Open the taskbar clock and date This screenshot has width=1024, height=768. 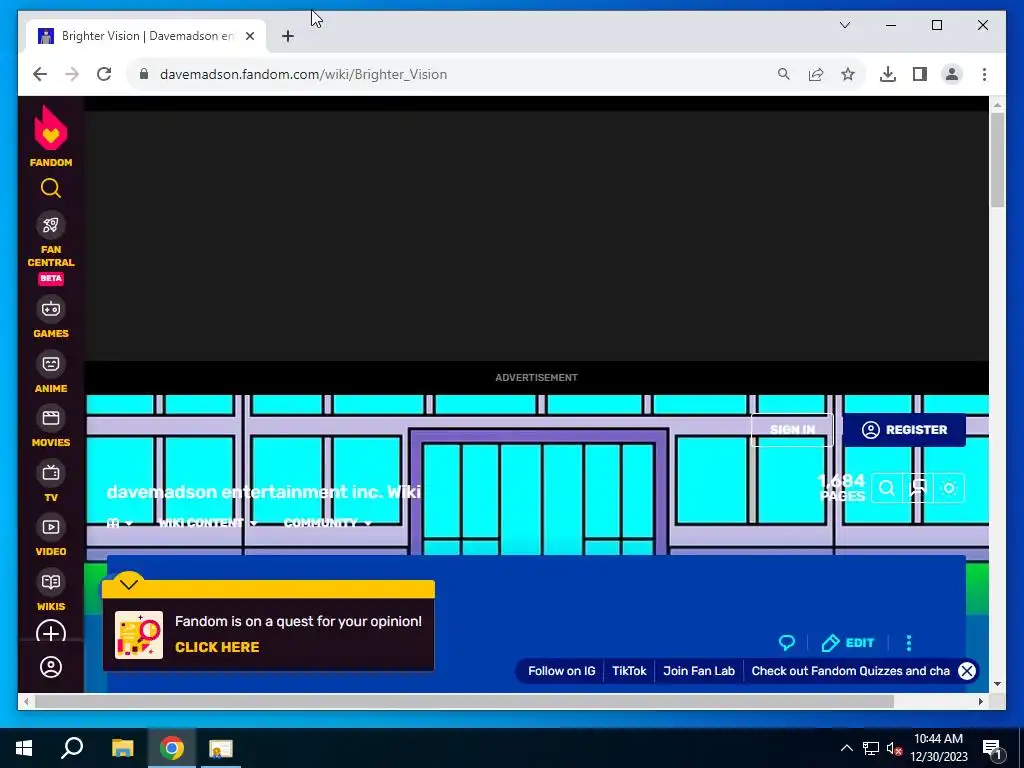[938, 748]
